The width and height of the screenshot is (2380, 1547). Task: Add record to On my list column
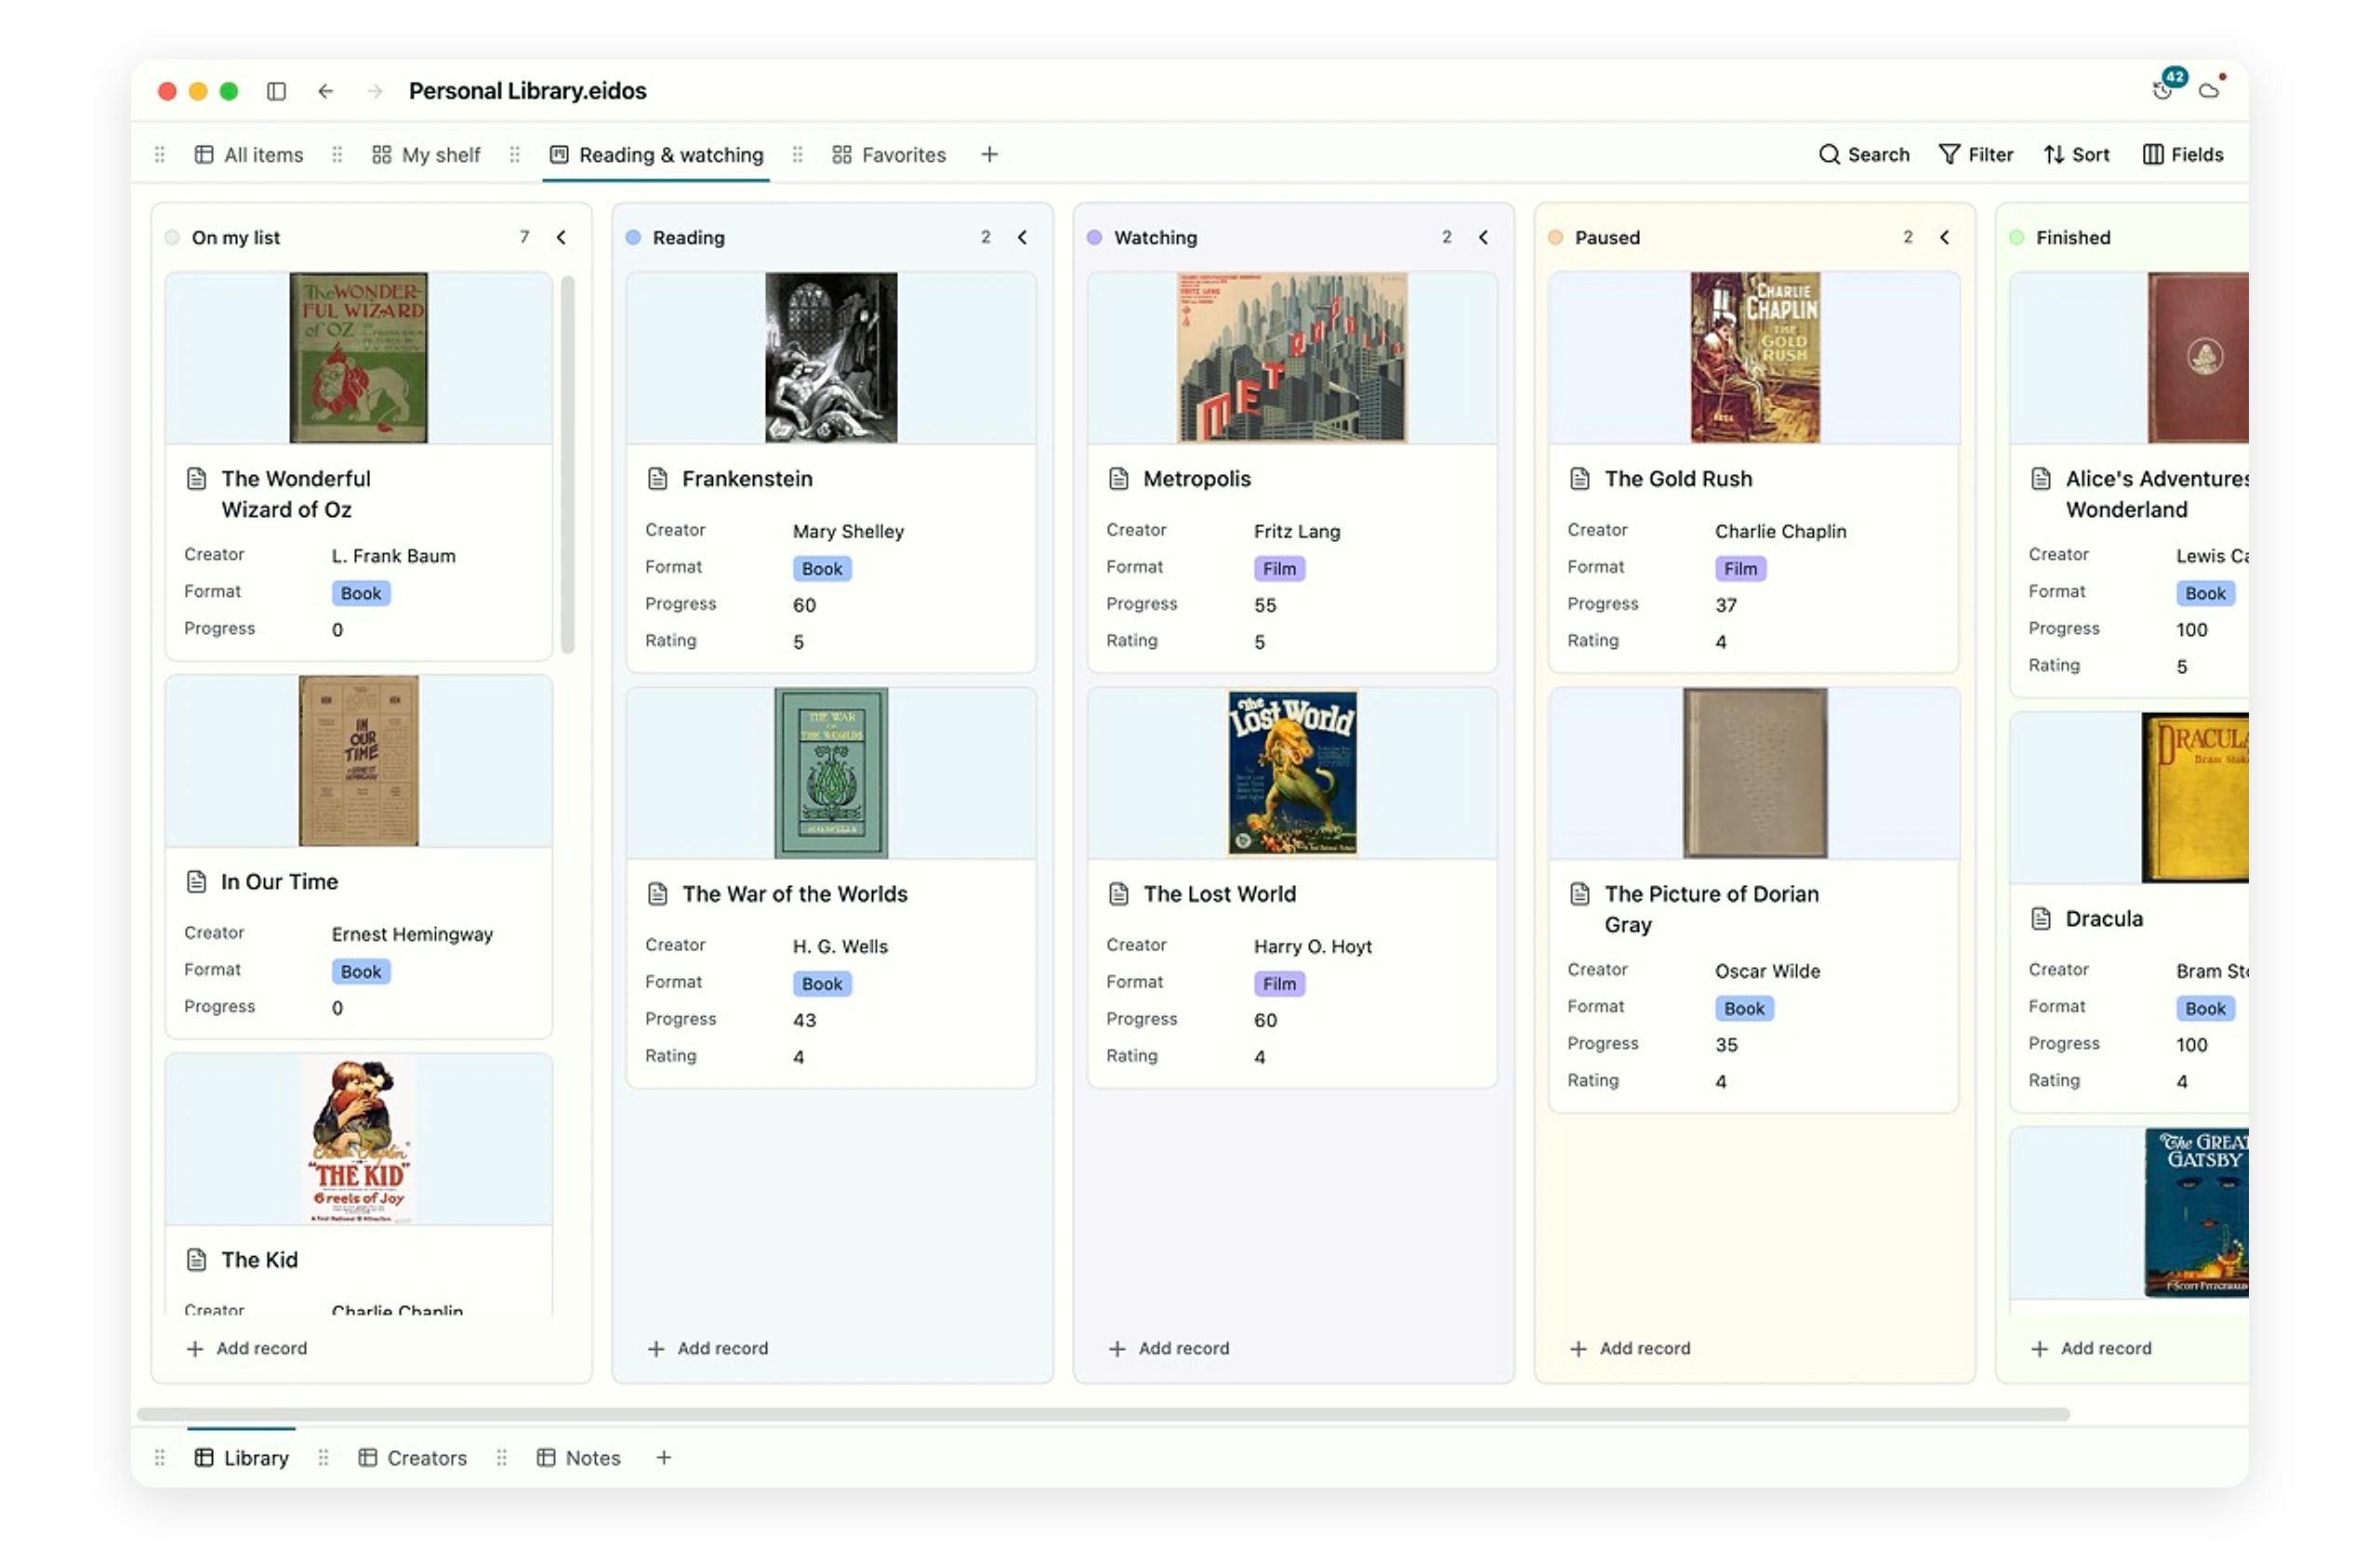[246, 1347]
